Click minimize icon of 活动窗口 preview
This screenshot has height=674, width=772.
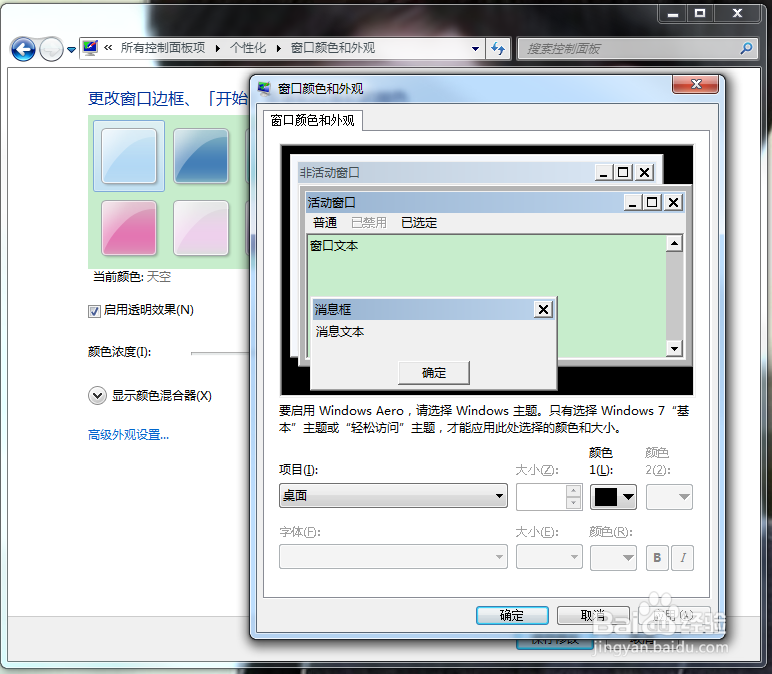[633, 202]
